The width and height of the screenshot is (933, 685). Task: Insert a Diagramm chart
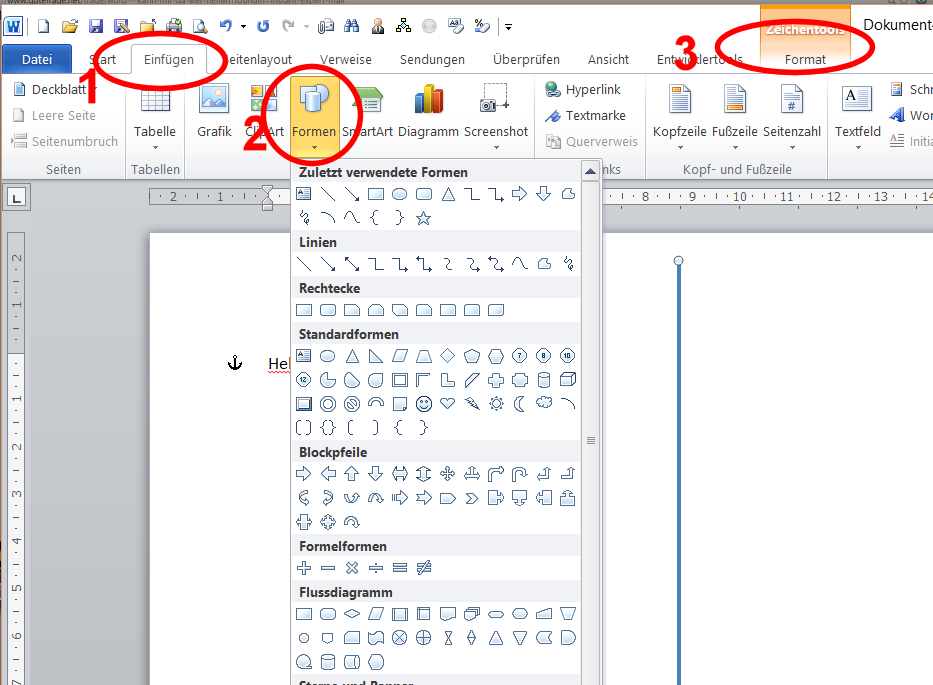[x=428, y=112]
